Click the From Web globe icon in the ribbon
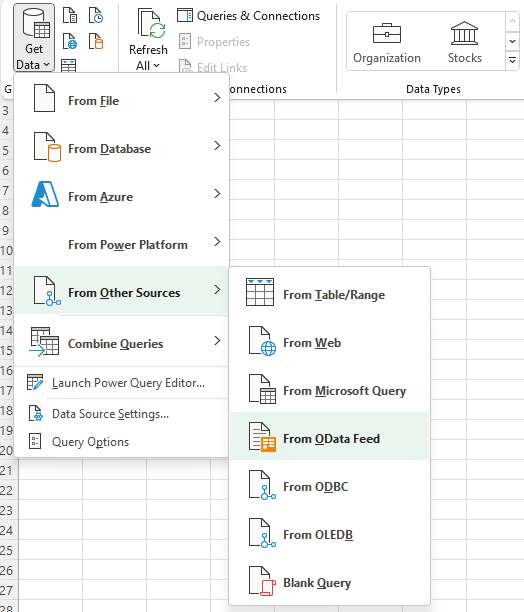Screen dimensions: 524x612 point(70,41)
